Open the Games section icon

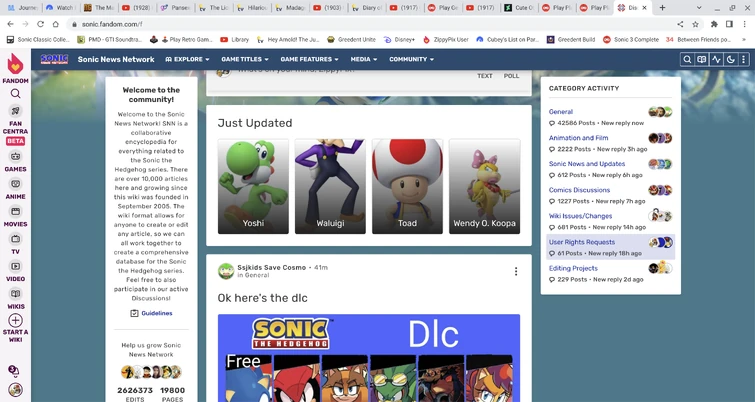[x=15, y=156]
